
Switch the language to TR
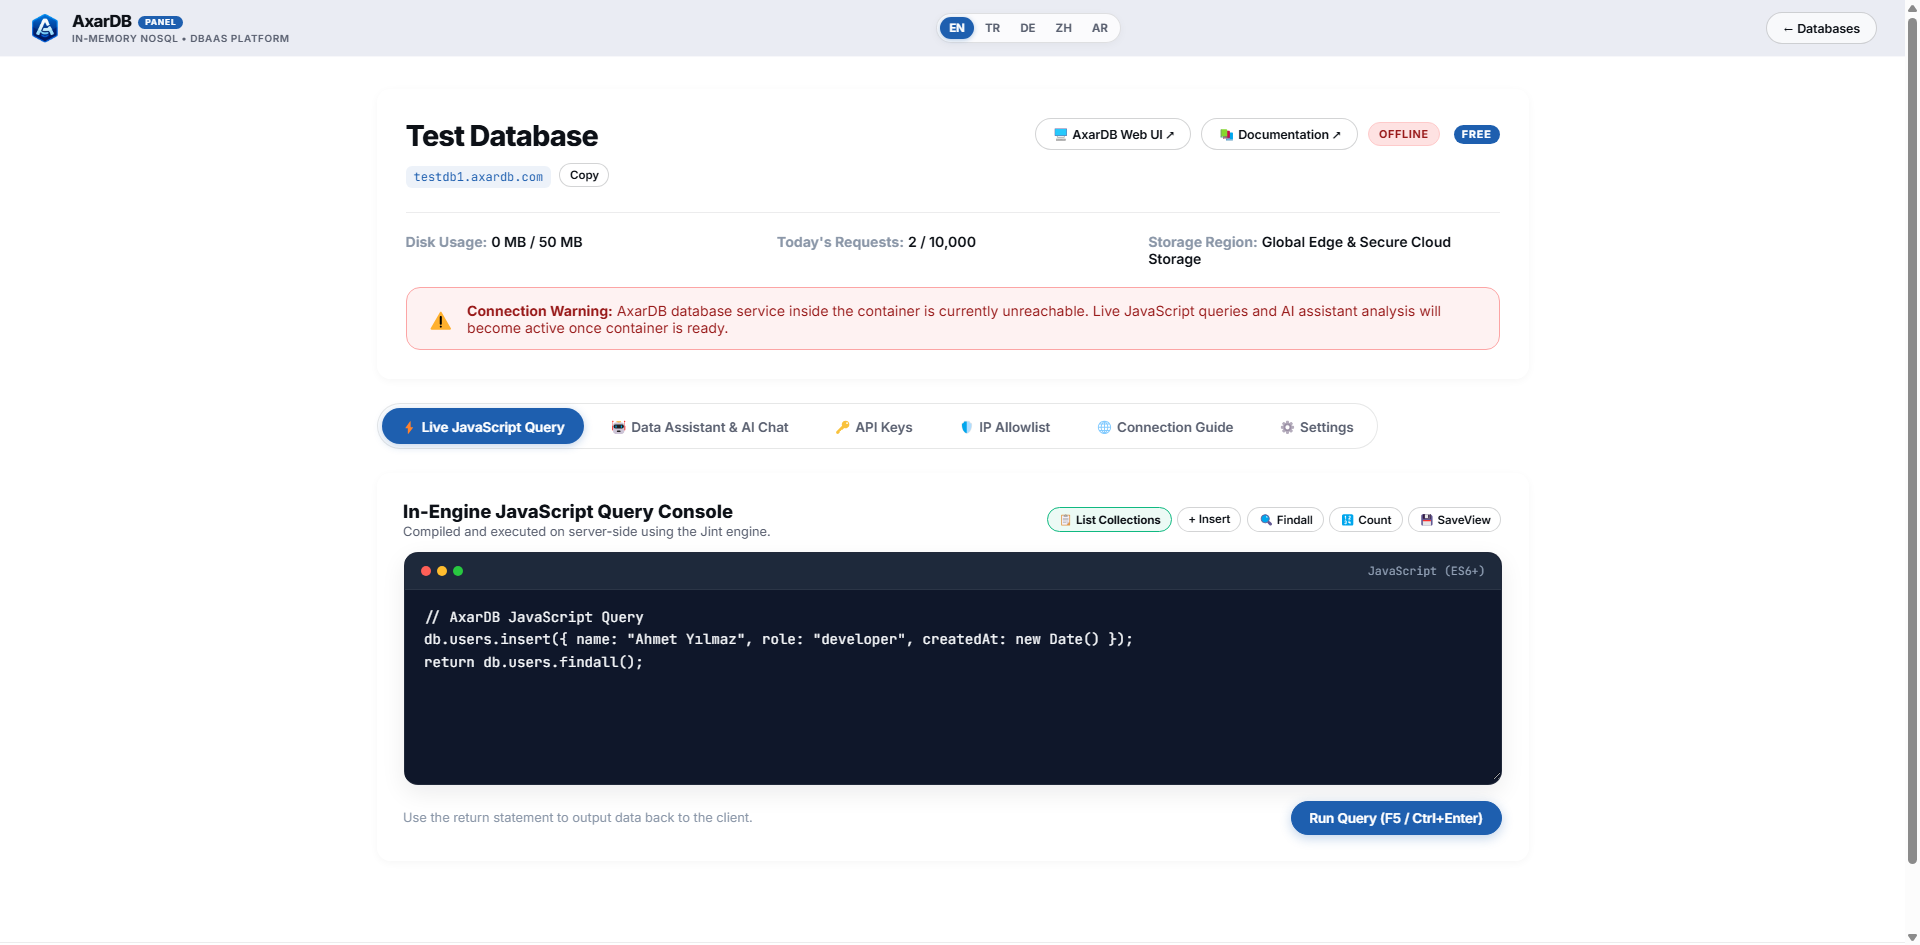click(x=992, y=28)
